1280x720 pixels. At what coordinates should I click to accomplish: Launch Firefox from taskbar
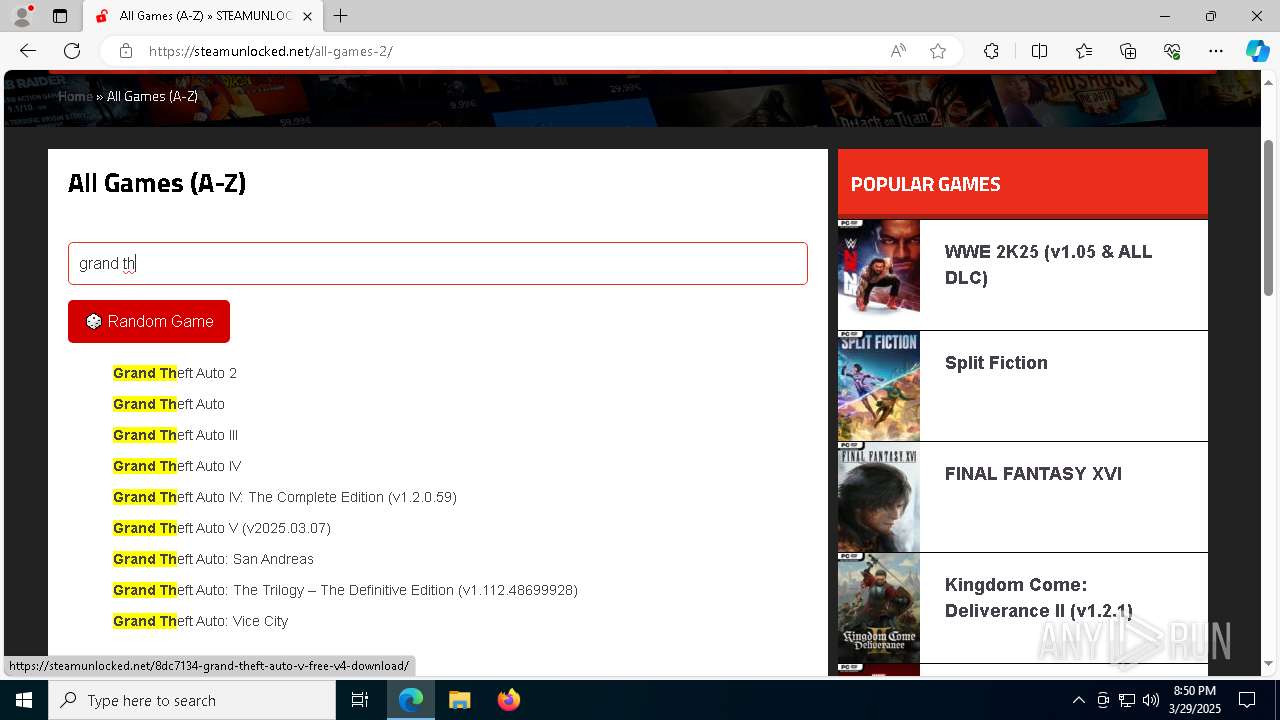click(508, 700)
